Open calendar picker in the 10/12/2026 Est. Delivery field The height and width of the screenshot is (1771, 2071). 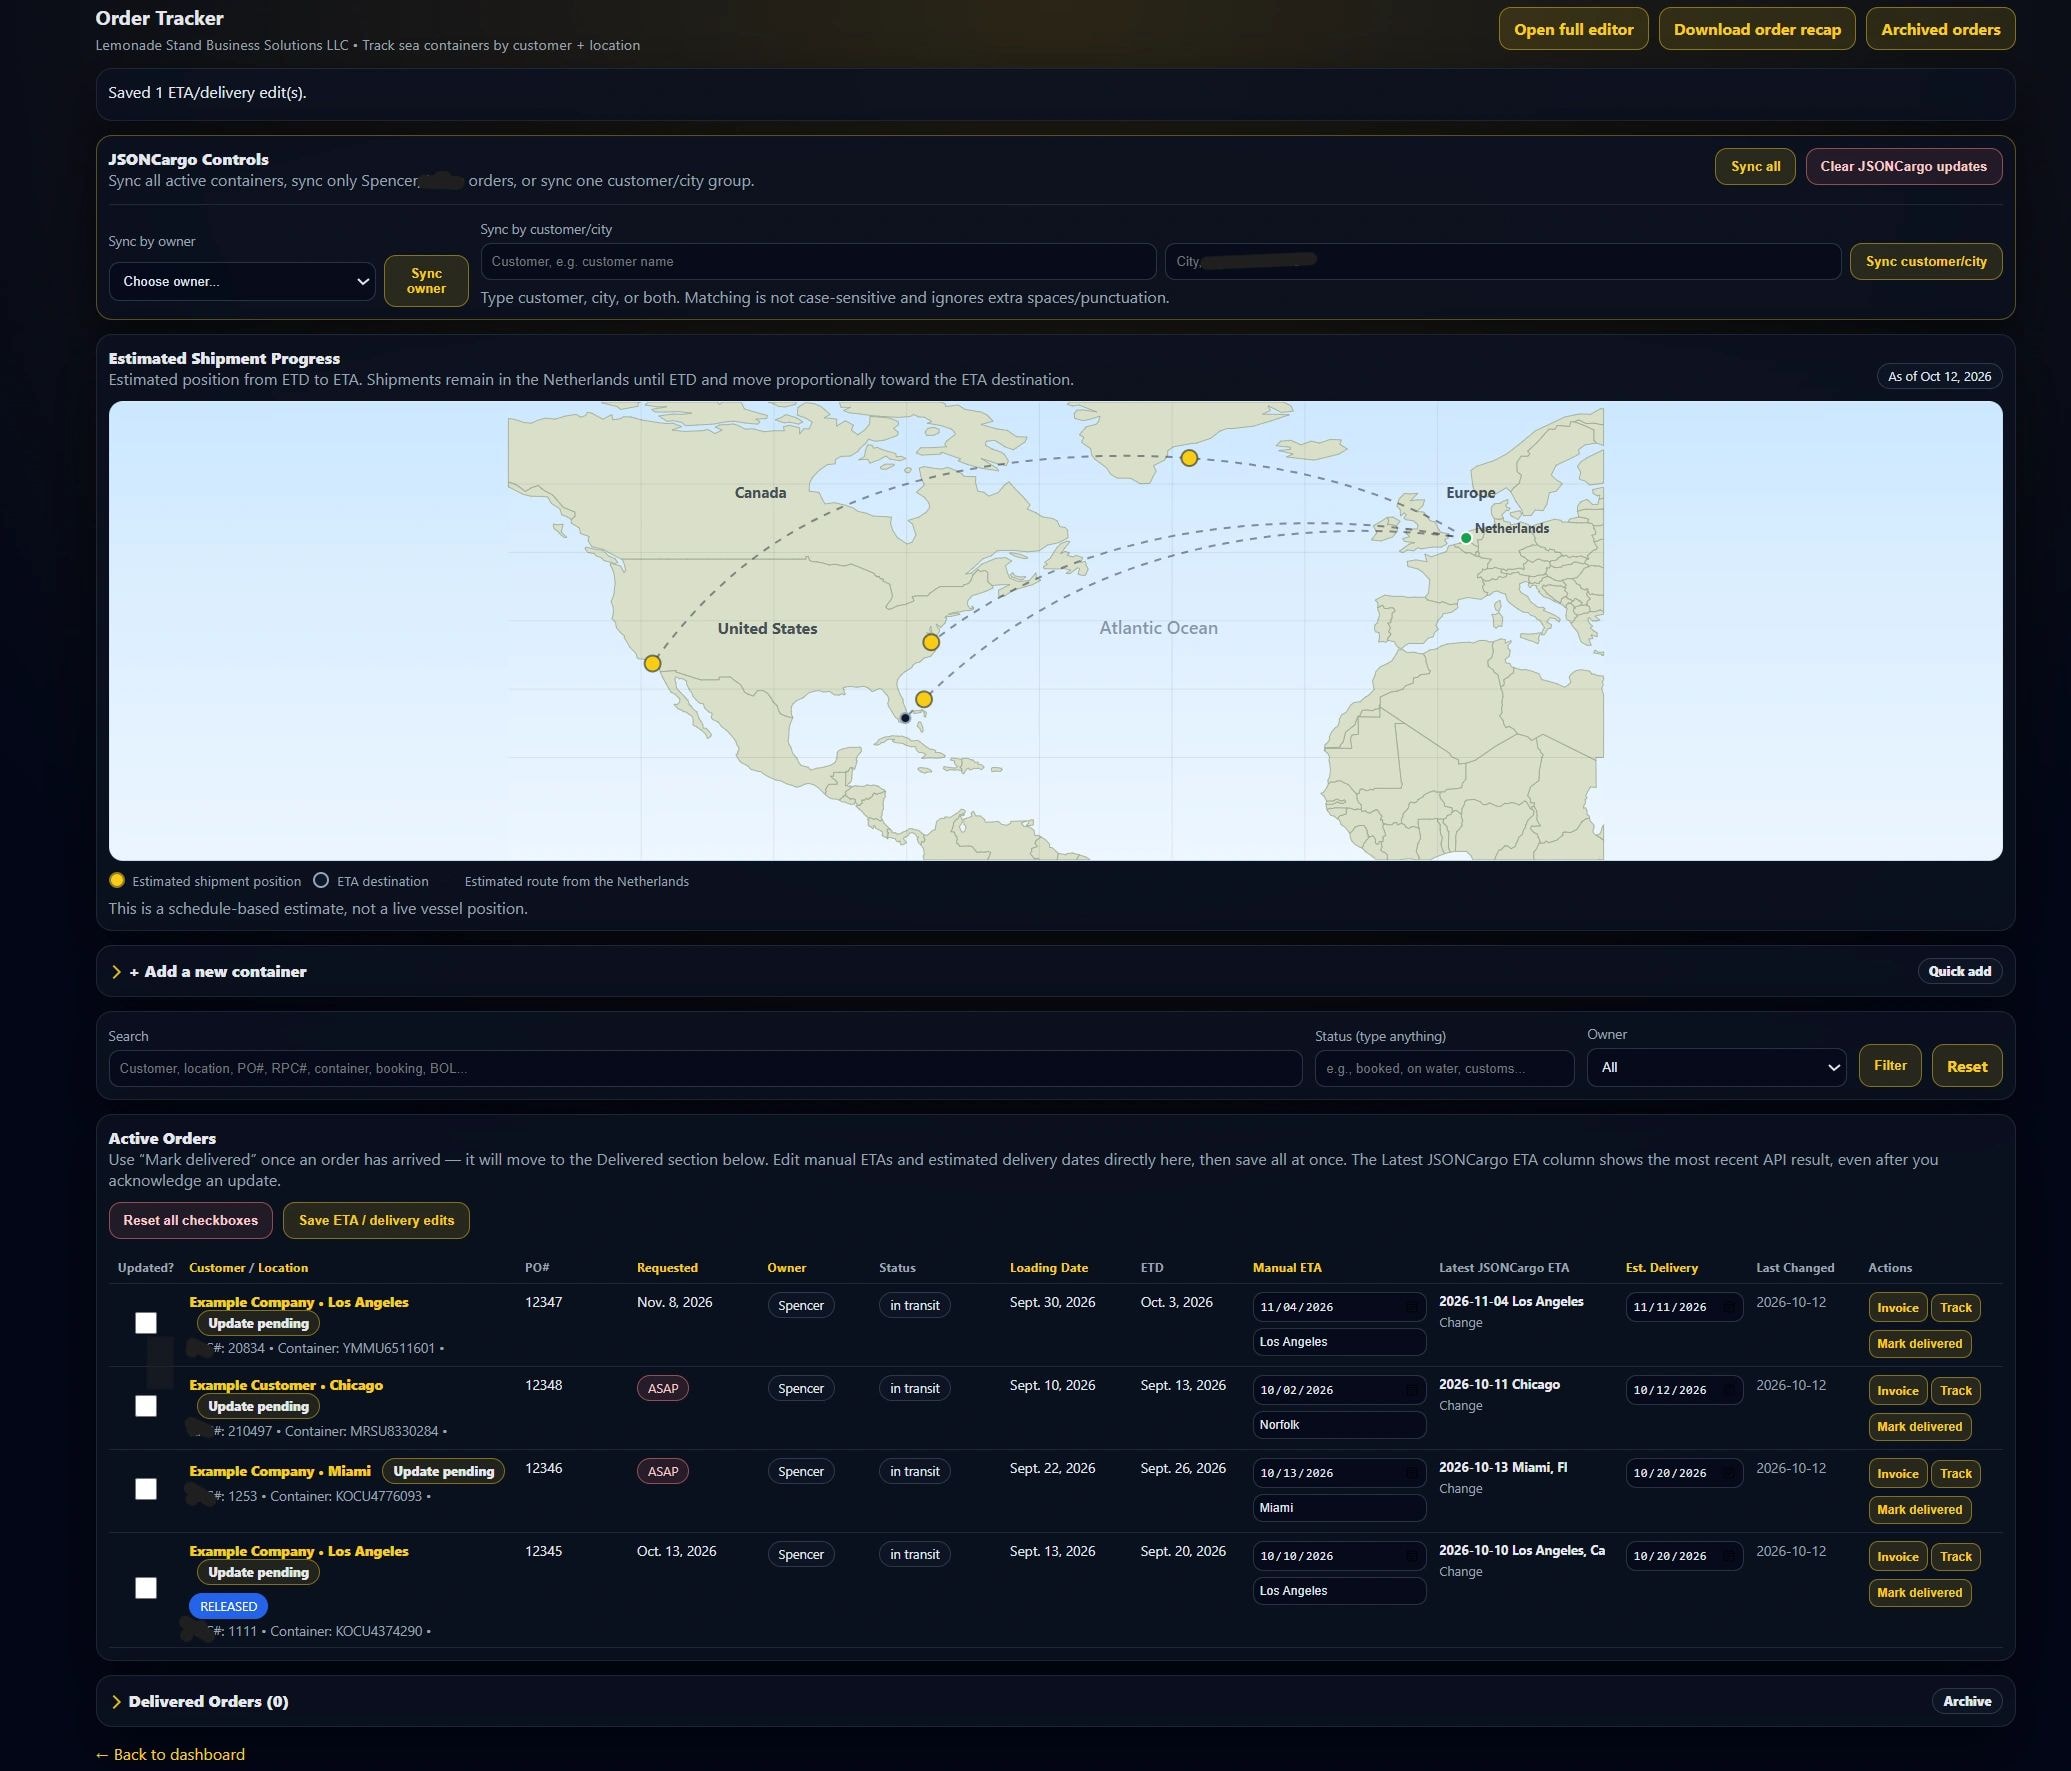pos(1728,1389)
